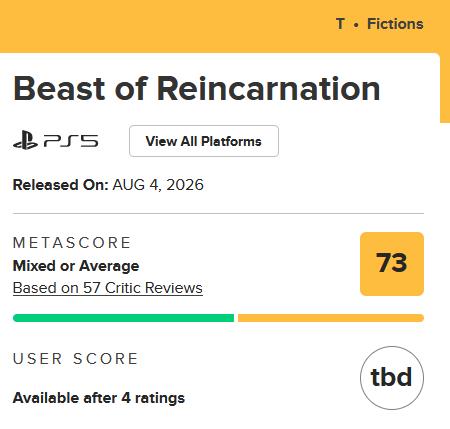The height and width of the screenshot is (429, 450).
Task: Open the Based on 57 Critic Reviews link
Action: (108, 288)
